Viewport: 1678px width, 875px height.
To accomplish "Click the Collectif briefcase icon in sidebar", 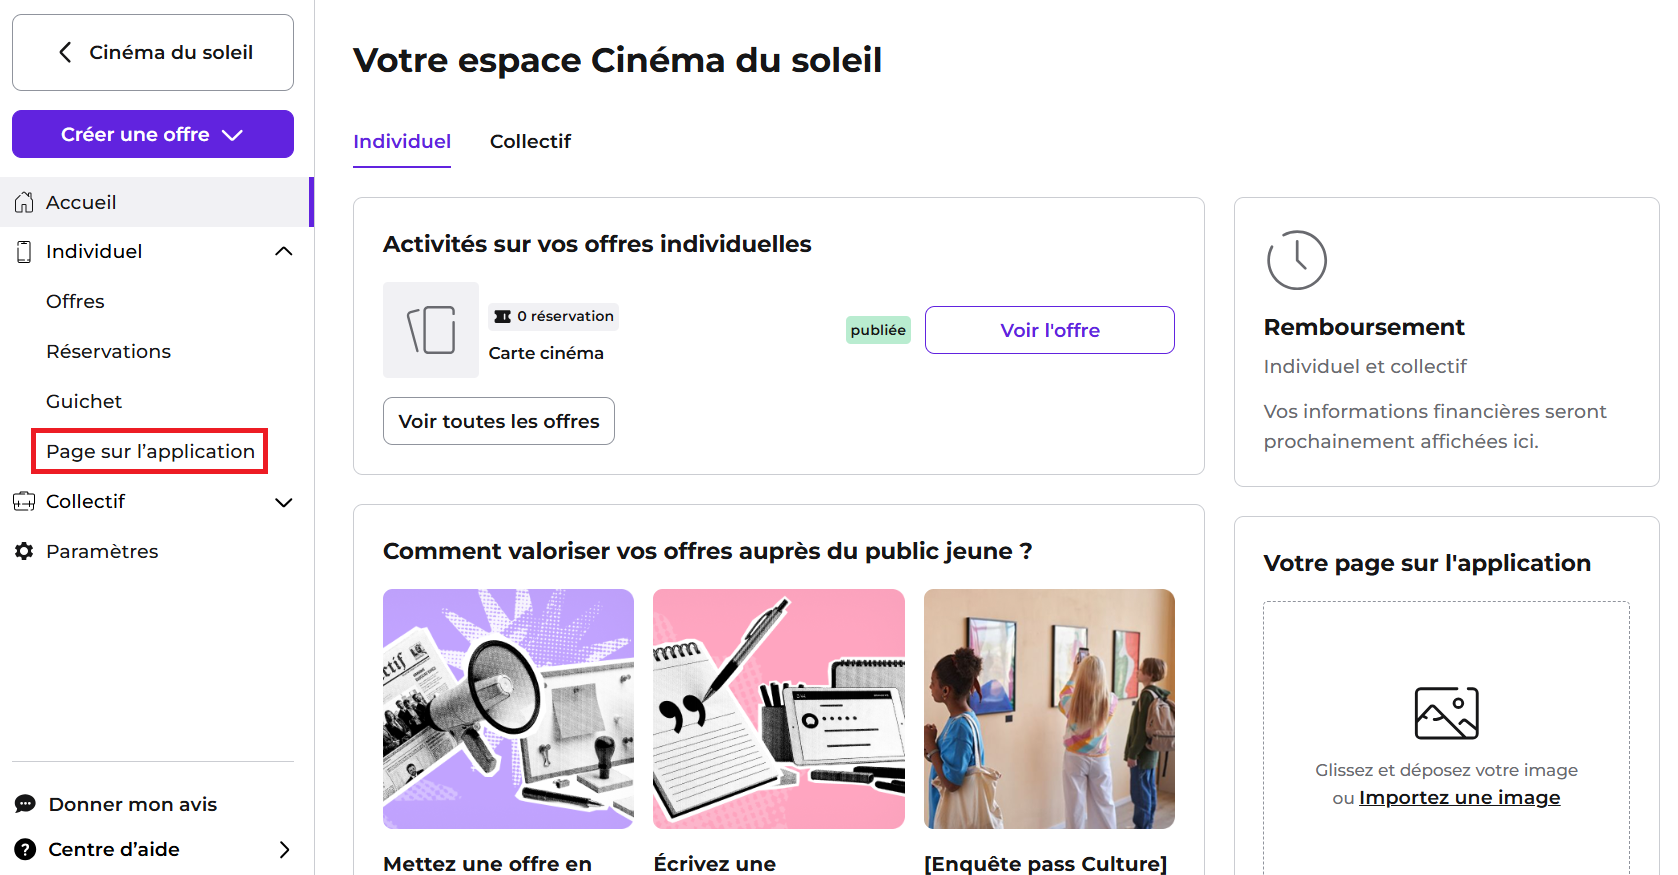I will point(24,501).
